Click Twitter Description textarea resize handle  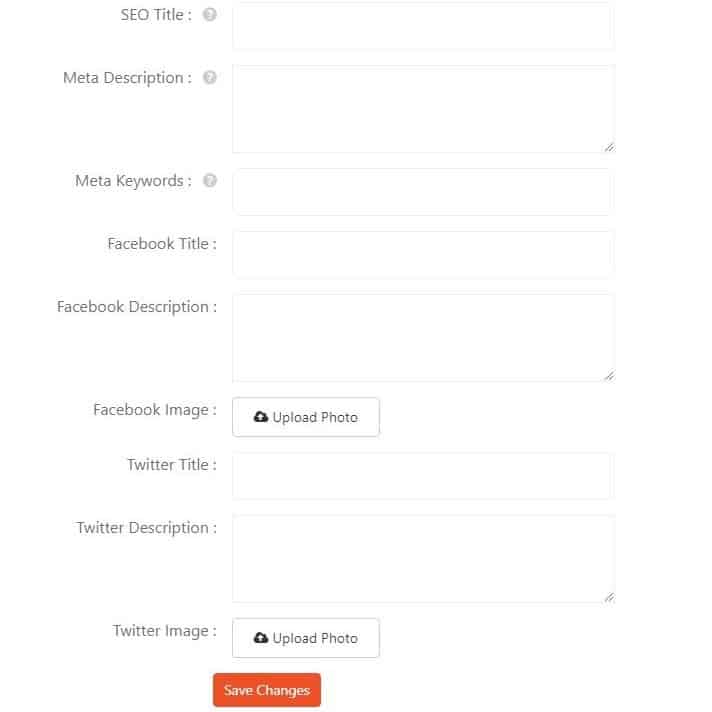(609, 597)
